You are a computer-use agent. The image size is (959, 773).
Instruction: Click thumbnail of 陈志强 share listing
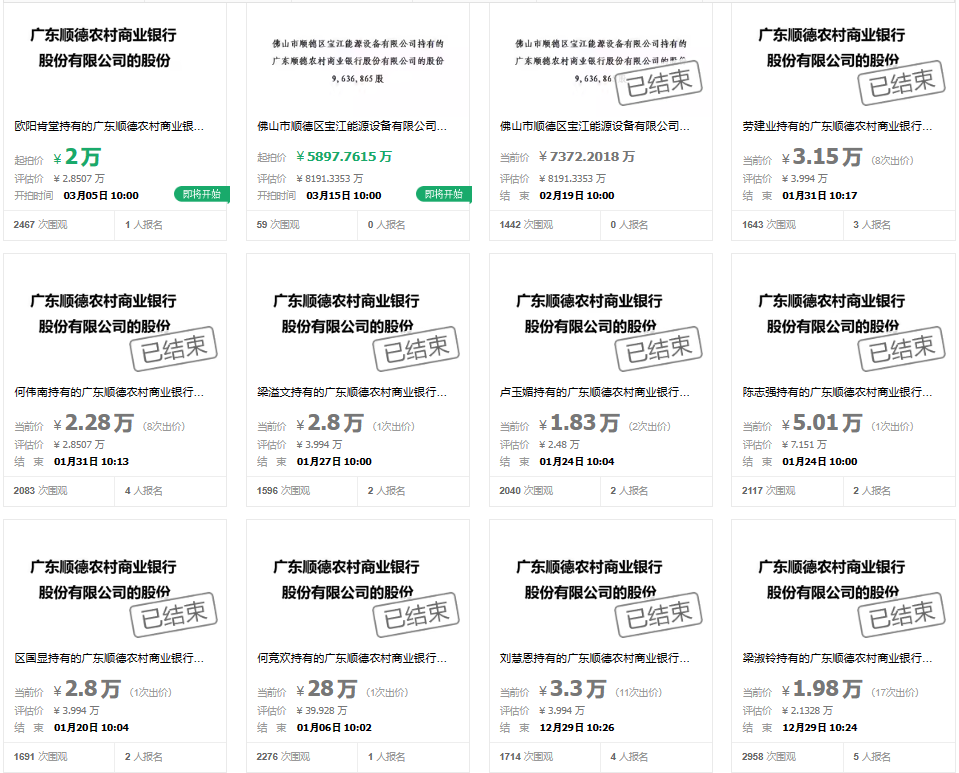click(x=843, y=317)
